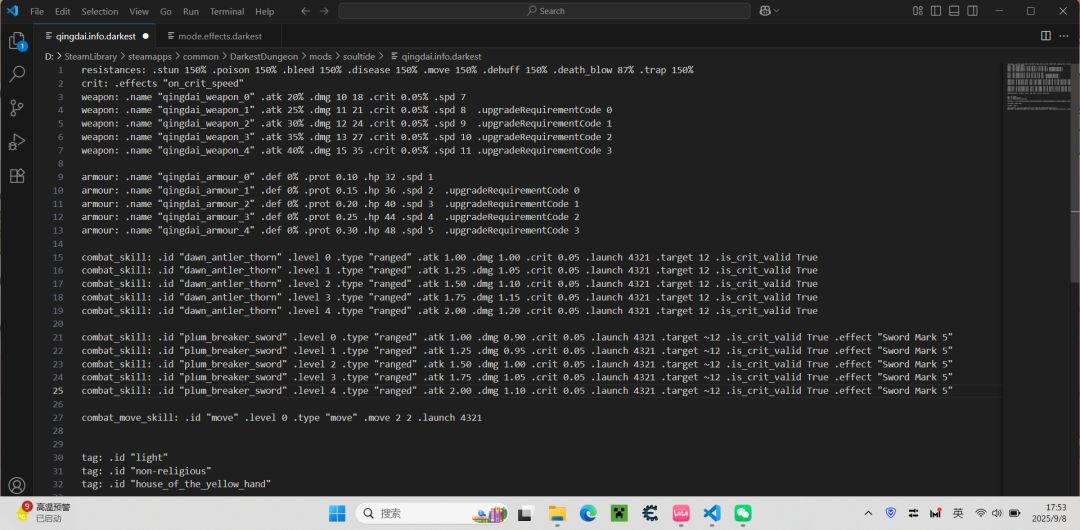The height and width of the screenshot is (530, 1080).
Task: Open Task View on taskbar
Action: [x=526, y=513]
